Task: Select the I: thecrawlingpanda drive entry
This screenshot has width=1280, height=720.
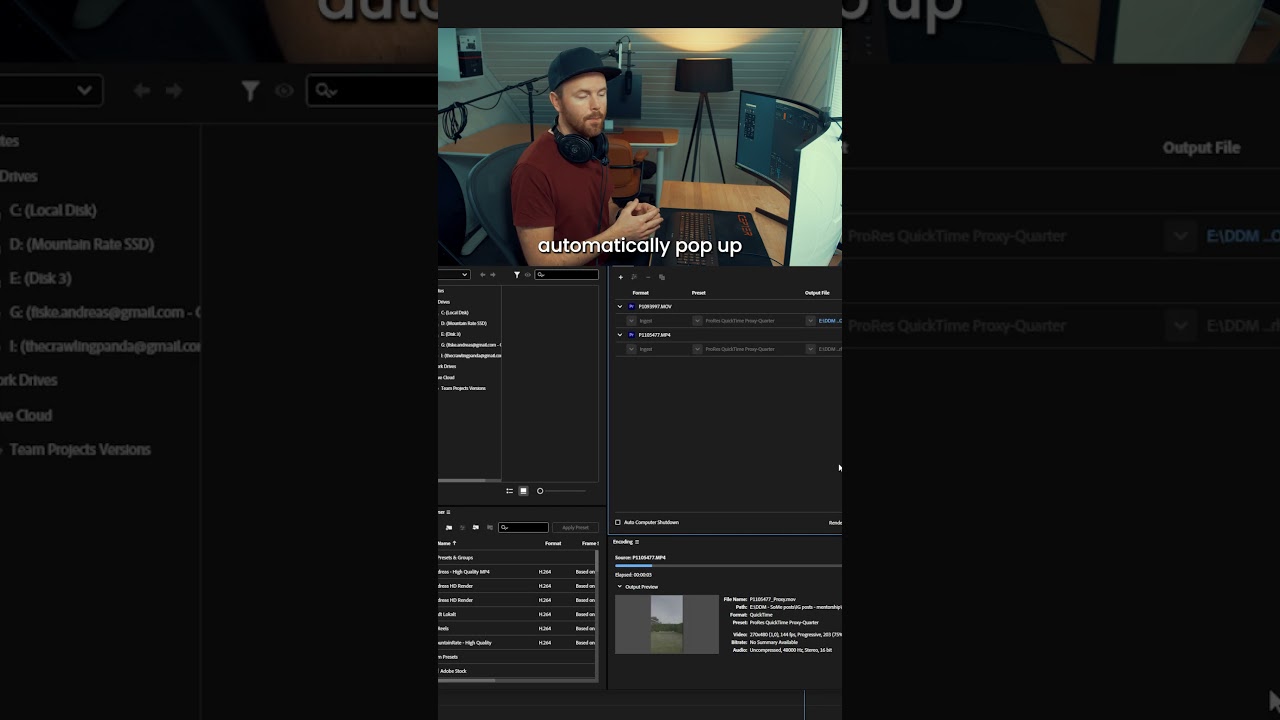Action: [x=471, y=356]
